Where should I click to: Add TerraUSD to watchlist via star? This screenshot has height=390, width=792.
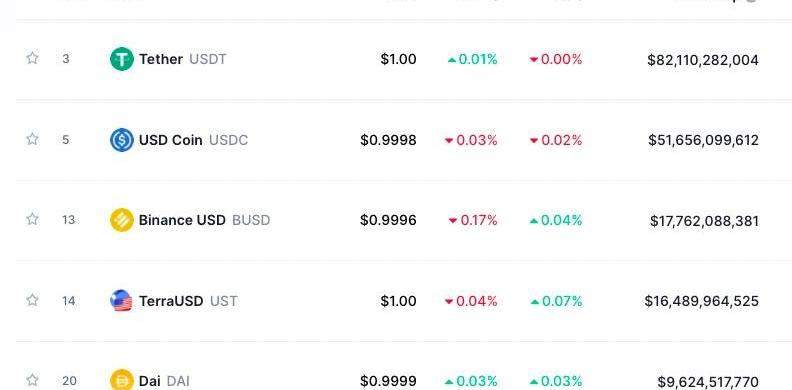(32, 300)
